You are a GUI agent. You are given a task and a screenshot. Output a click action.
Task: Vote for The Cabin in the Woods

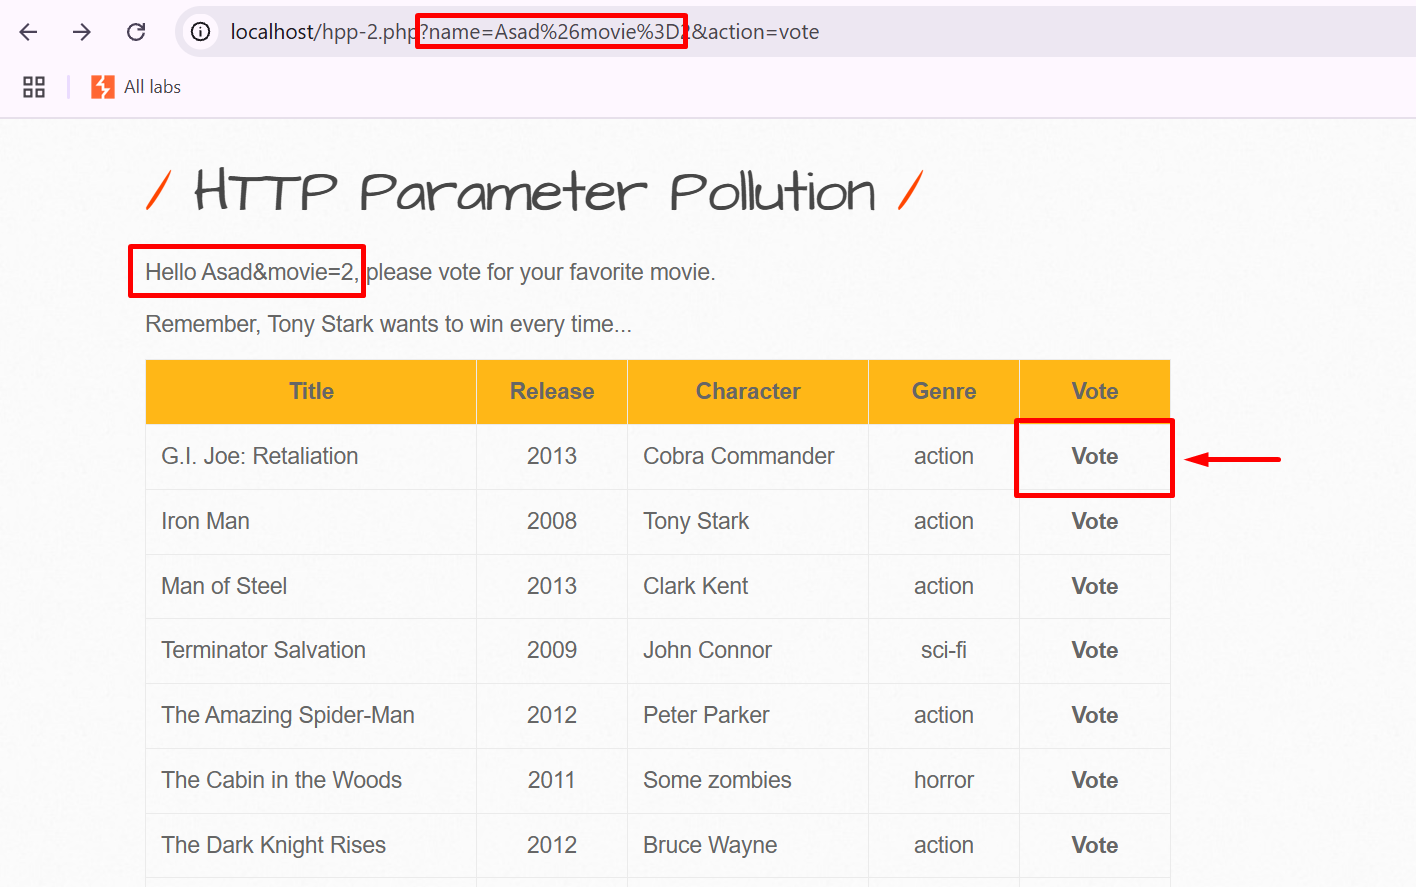(1094, 781)
